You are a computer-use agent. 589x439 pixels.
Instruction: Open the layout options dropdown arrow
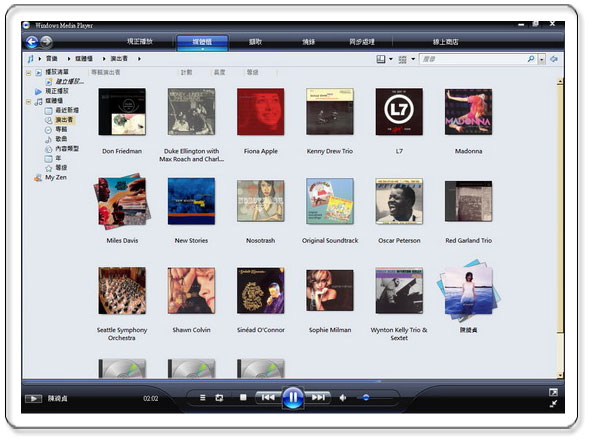coord(391,59)
